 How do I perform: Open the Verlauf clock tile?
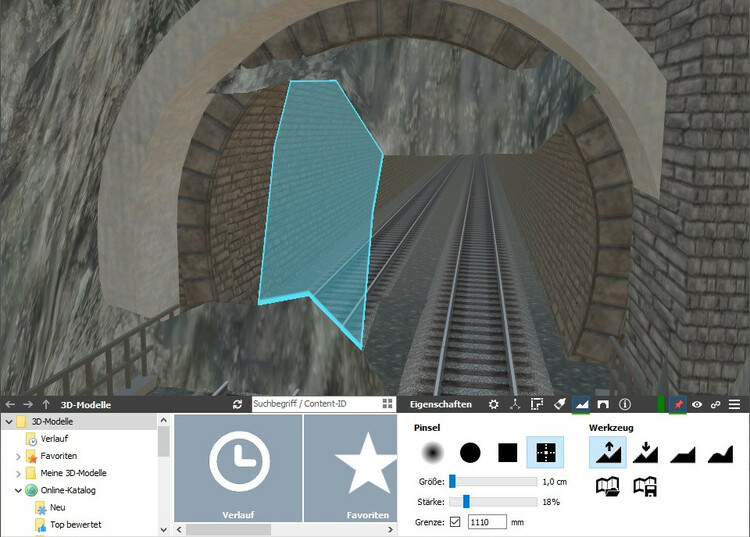(x=238, y=468)
